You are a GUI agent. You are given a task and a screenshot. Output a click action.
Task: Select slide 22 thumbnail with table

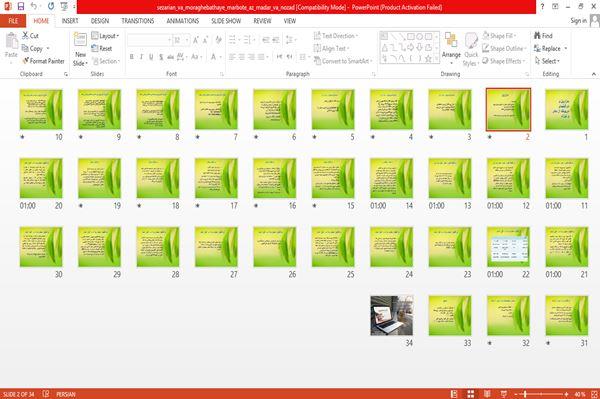tap(508, 247)
